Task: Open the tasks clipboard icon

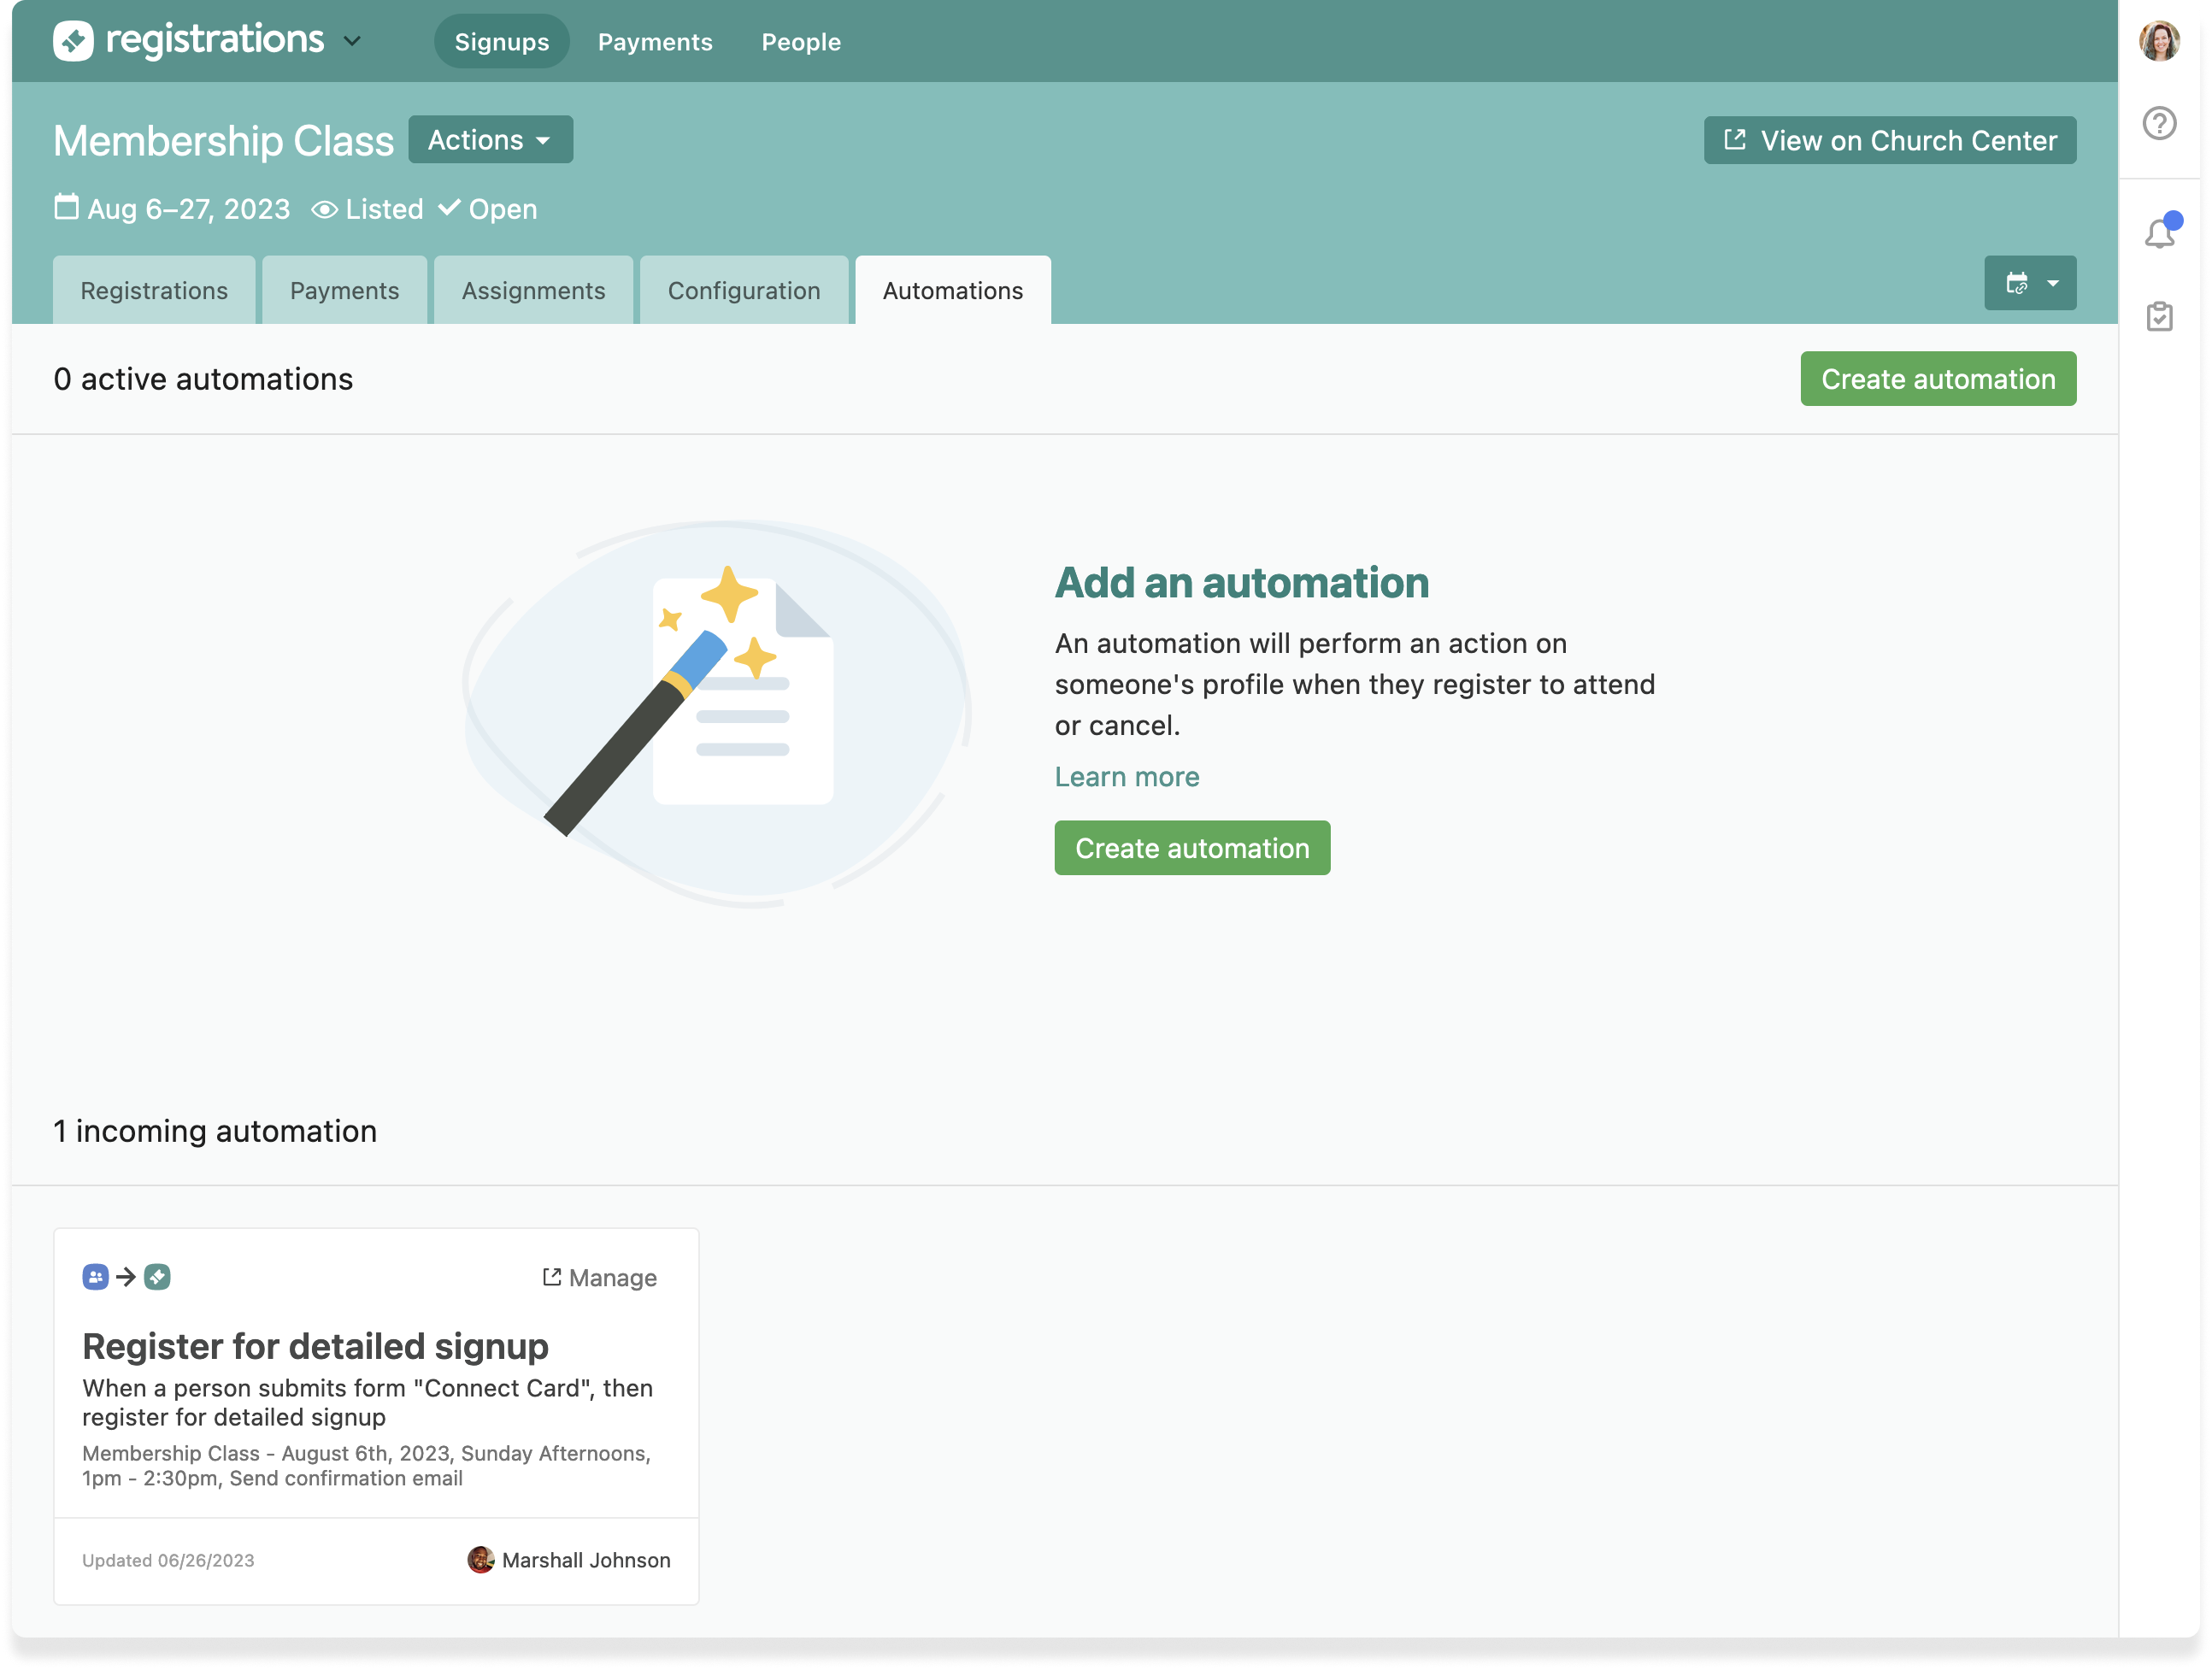Action: (x=2159, y=317)
